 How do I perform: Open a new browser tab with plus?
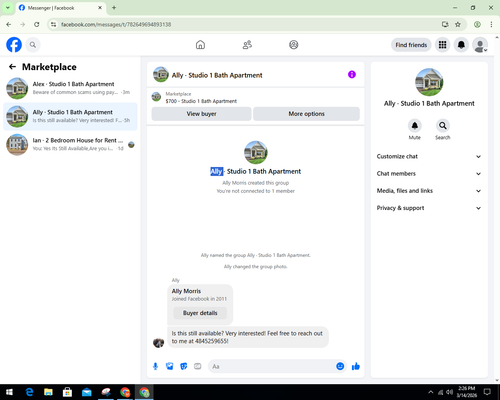114,8
